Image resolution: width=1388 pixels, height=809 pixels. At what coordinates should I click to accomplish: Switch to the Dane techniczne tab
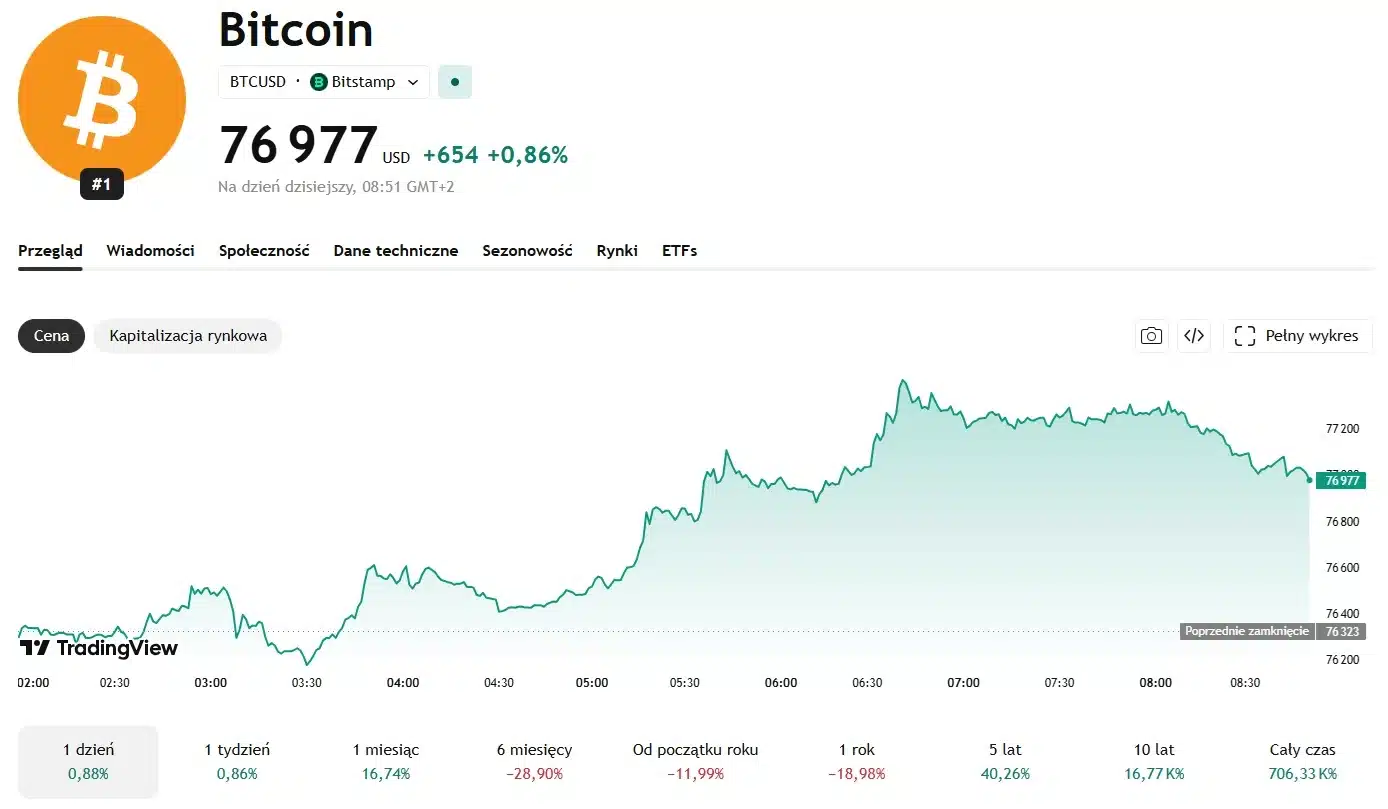tap(396, 251)
